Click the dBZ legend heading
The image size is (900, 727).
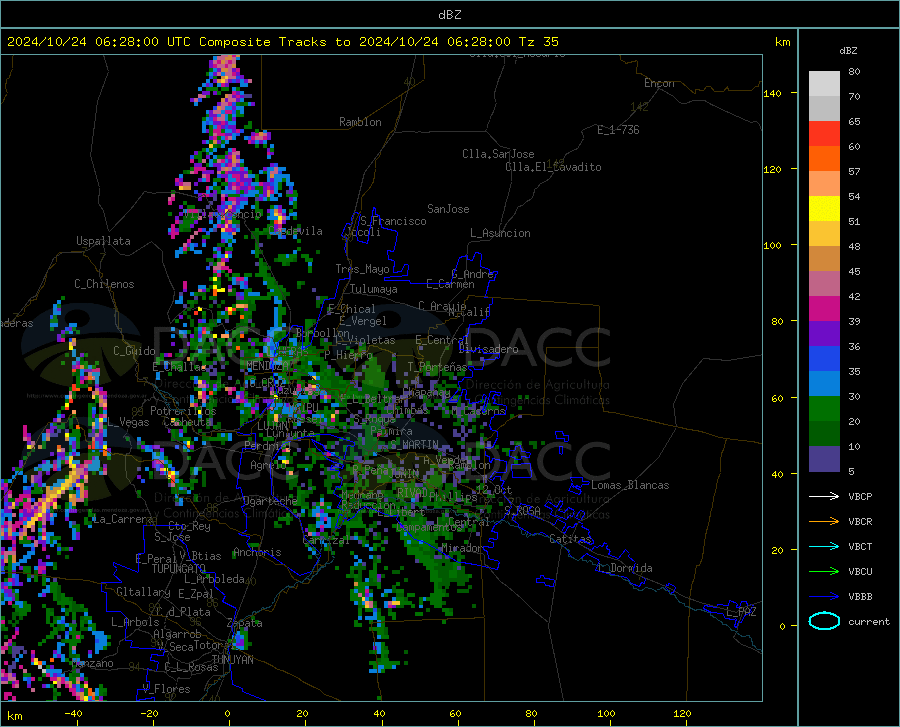[x=848, y=50]
